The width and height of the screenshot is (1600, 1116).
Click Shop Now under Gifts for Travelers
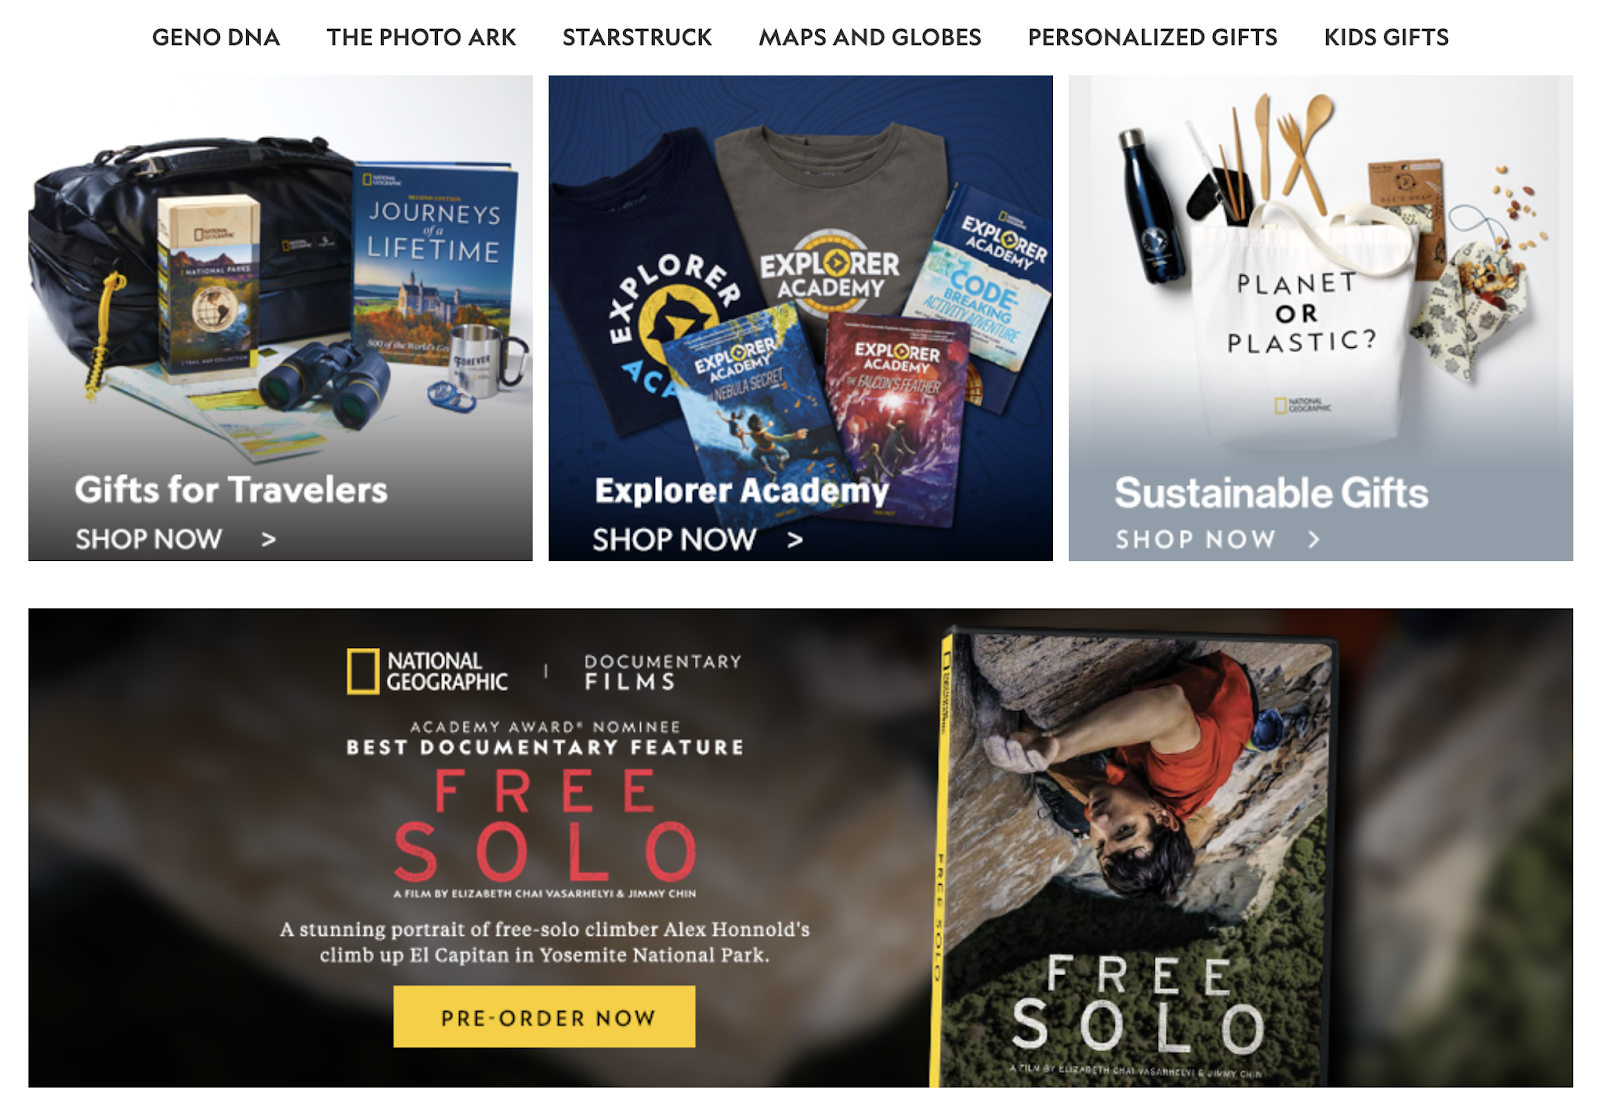[148, 540]
